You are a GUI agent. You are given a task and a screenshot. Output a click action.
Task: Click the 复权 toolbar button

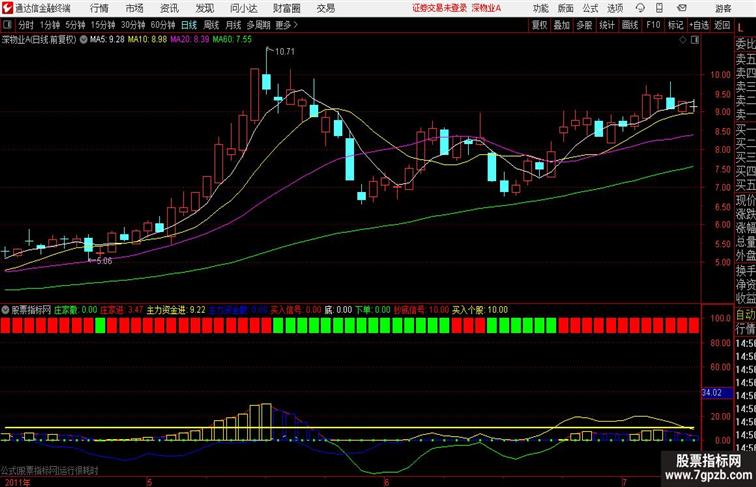540,25
